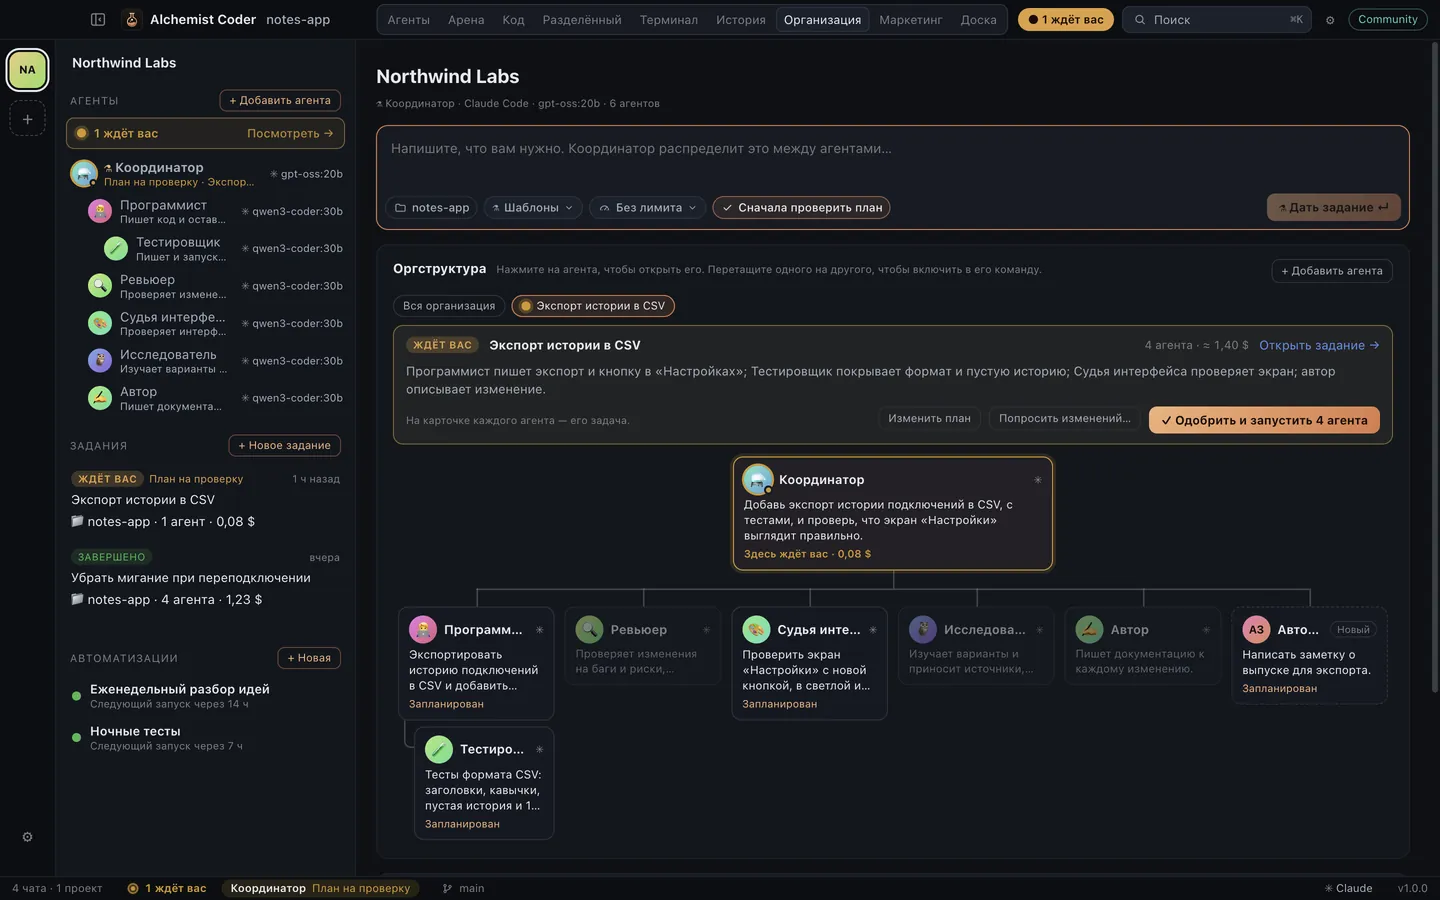Select the NA workspace avatar
The image size is (1440, 900).
click(x=27, y=70)
